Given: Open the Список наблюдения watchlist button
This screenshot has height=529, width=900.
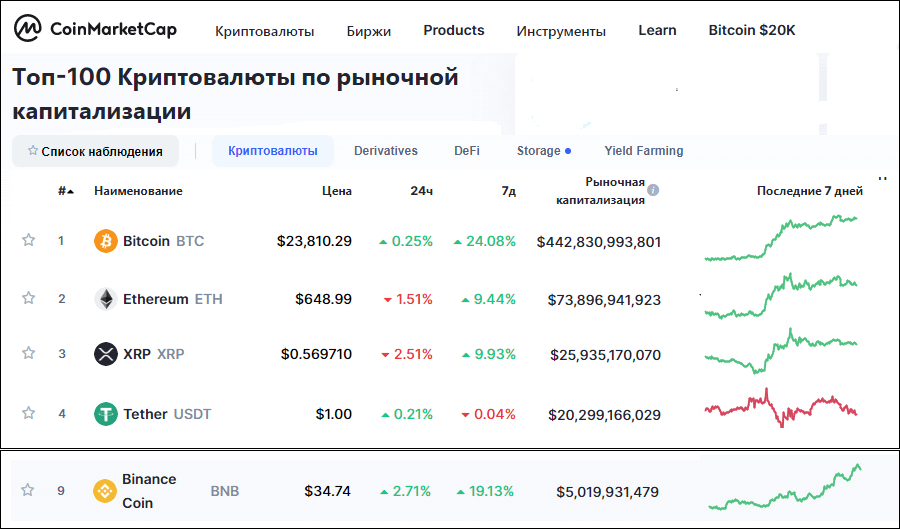Looking at the screenshot, I should (x=95, y=151).
